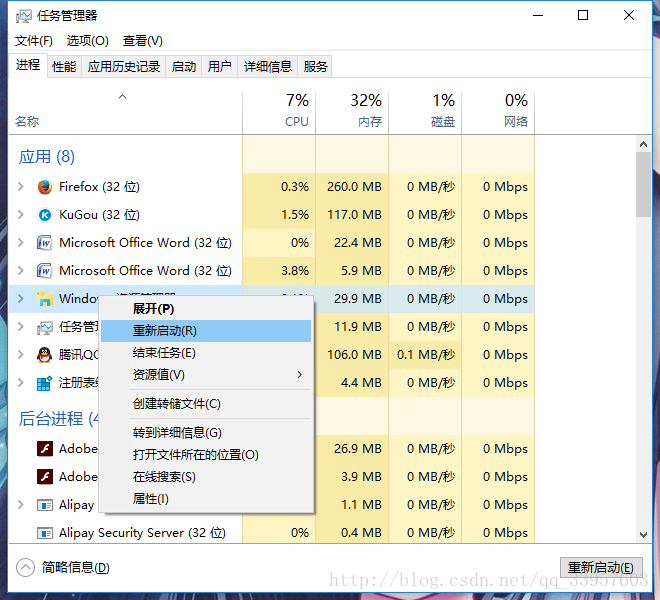This screenshot has width=660, height=600.
Task: Sort by the CPU column header
Action: [x=279, y=113]
